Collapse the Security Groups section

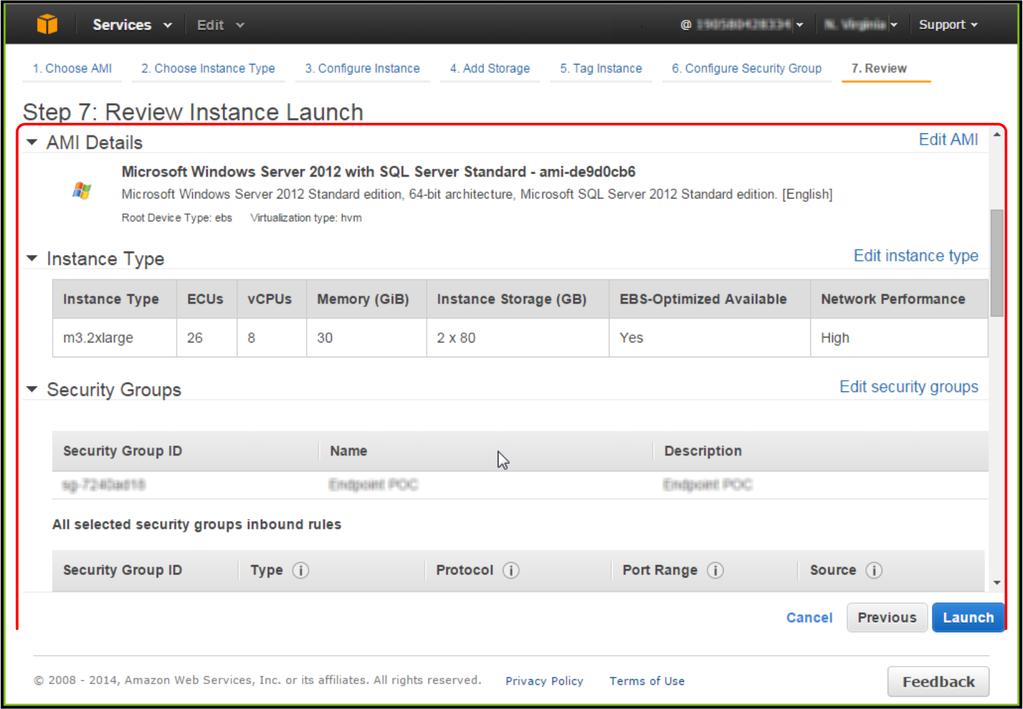(x=32, y=389)
